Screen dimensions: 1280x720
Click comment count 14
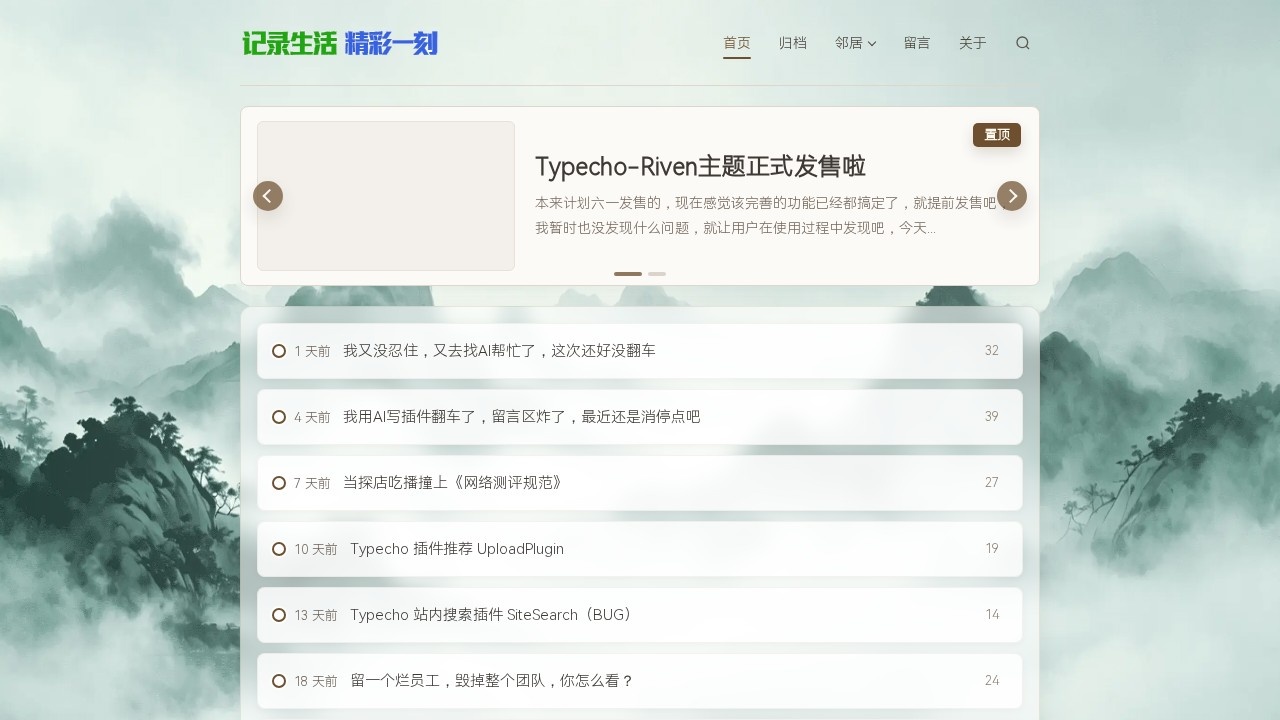[x=992, y=615]
